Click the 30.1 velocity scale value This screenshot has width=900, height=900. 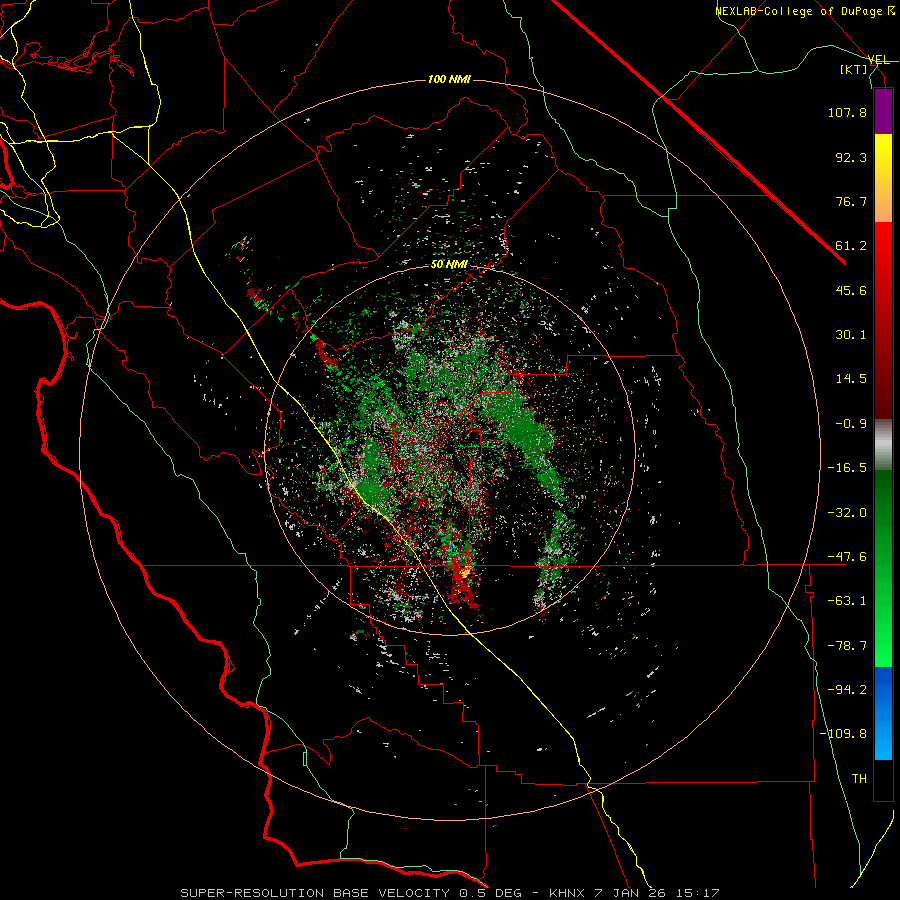coord(851,335)
